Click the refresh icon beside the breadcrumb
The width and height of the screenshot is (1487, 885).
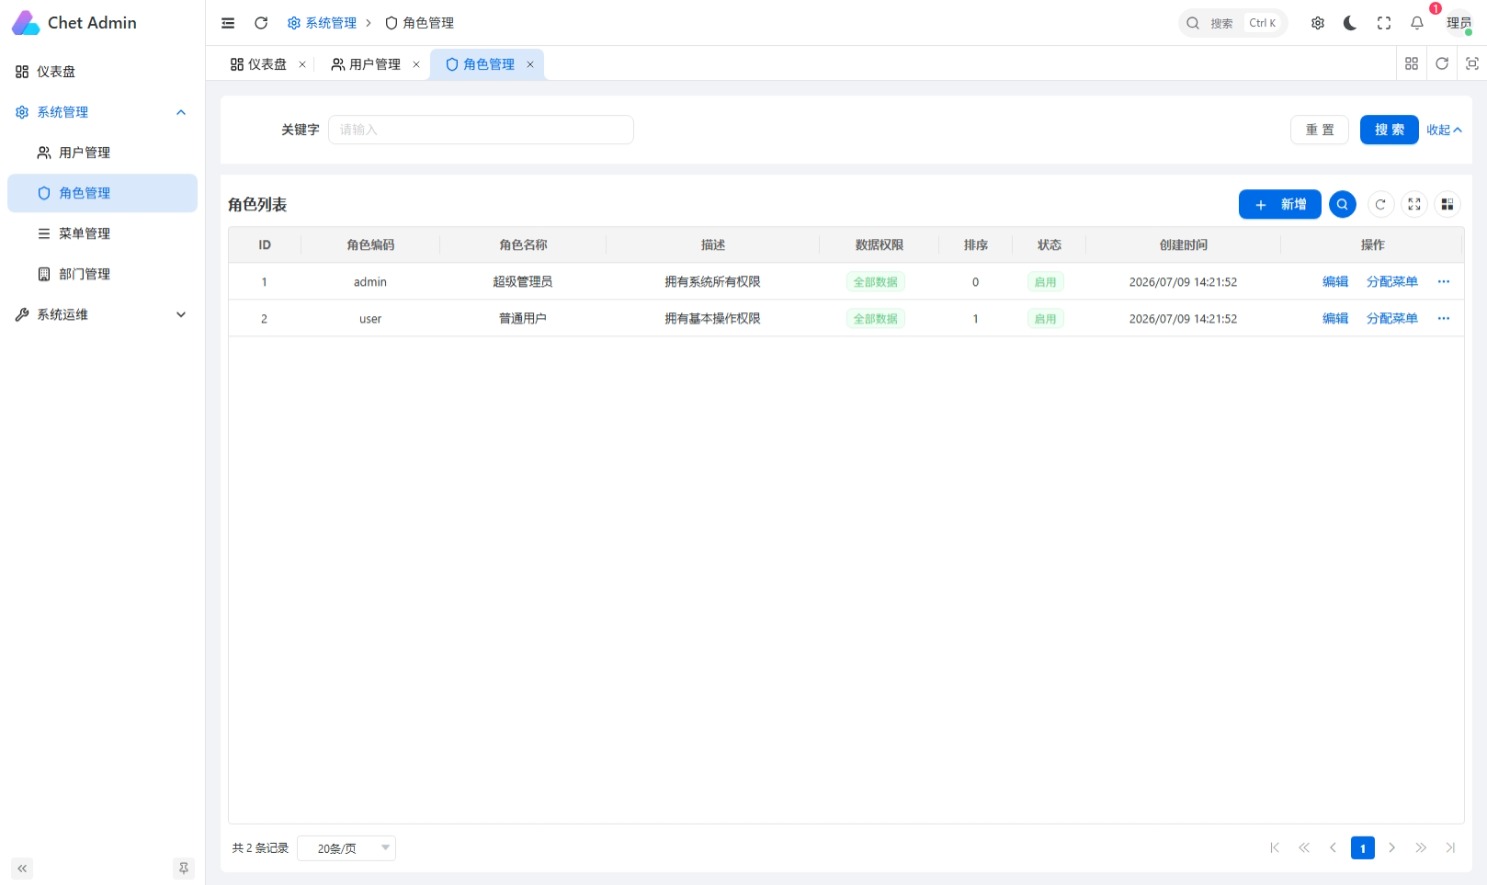pyautogui.click(x=261, y=23)
